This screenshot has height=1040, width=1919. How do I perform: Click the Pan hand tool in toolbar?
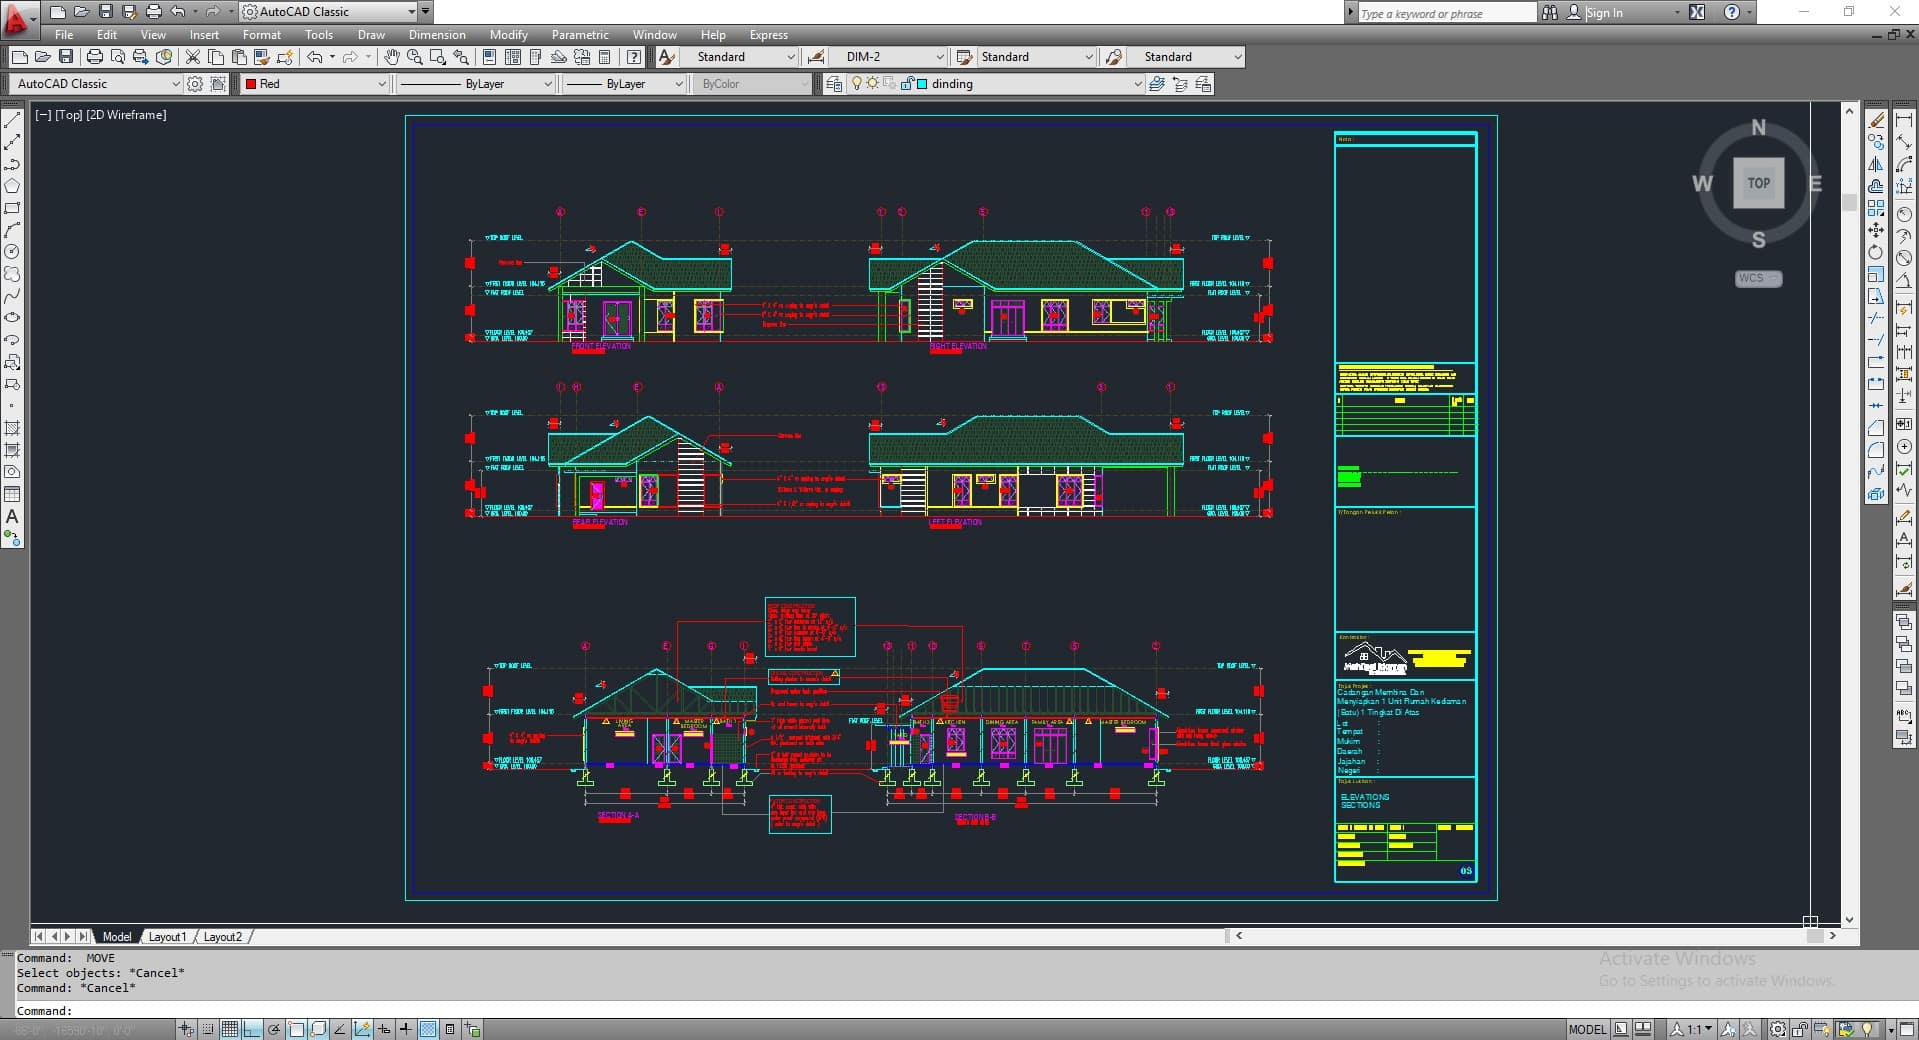pyautogui.click(x=392, y=57)
